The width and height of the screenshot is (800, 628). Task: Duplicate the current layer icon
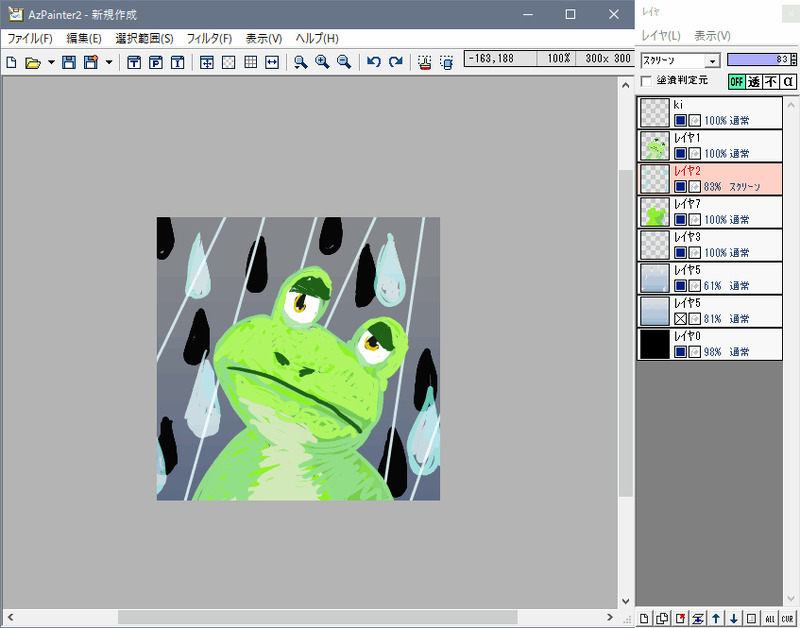(662, 618)
